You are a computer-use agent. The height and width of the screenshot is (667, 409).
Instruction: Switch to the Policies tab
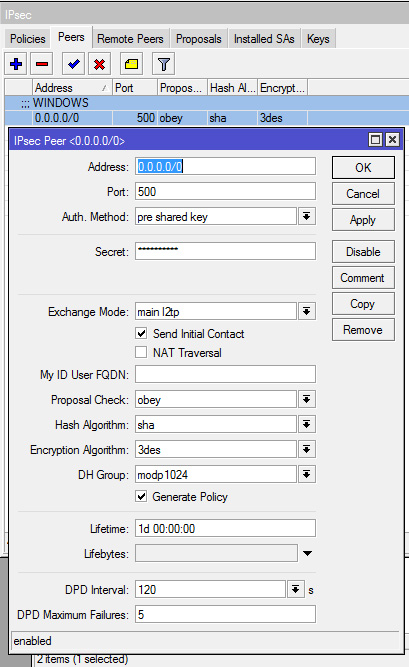28,39
